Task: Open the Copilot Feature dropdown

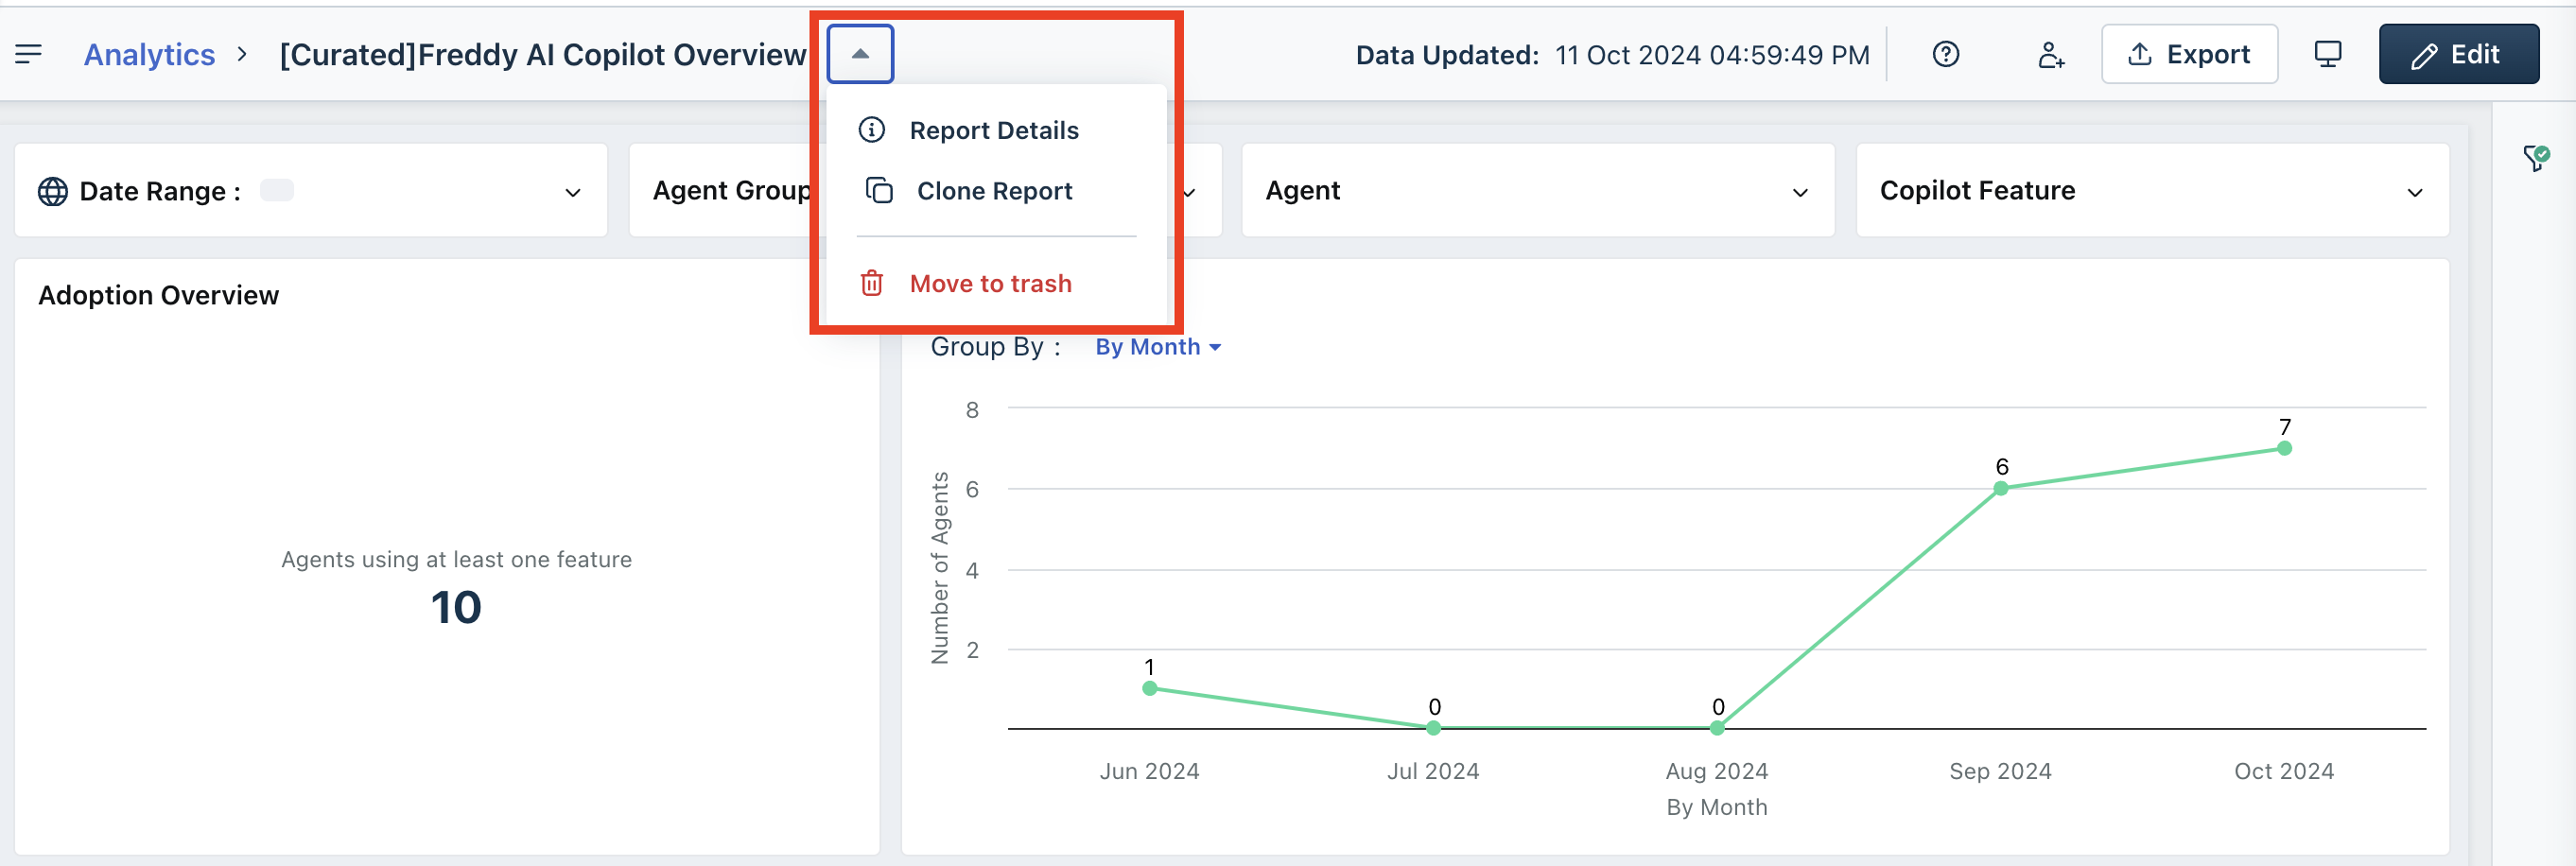Action: coord(2152,190)
